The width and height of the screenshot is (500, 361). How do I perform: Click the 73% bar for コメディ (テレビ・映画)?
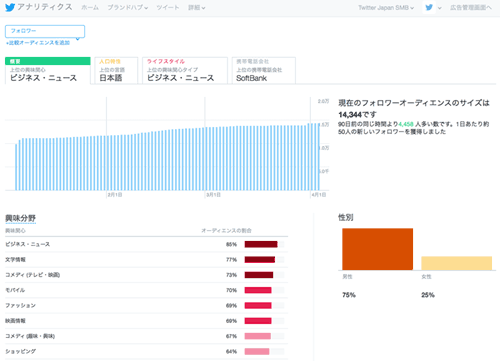259,275
